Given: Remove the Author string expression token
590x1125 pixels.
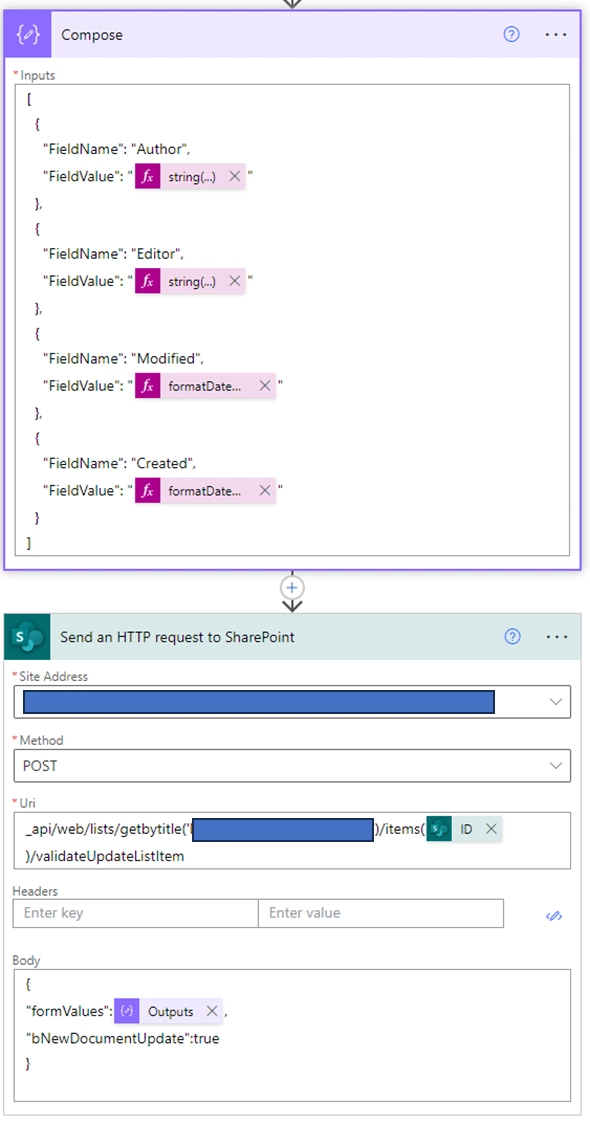Looking at the screenshot, I should pos(235,176).
